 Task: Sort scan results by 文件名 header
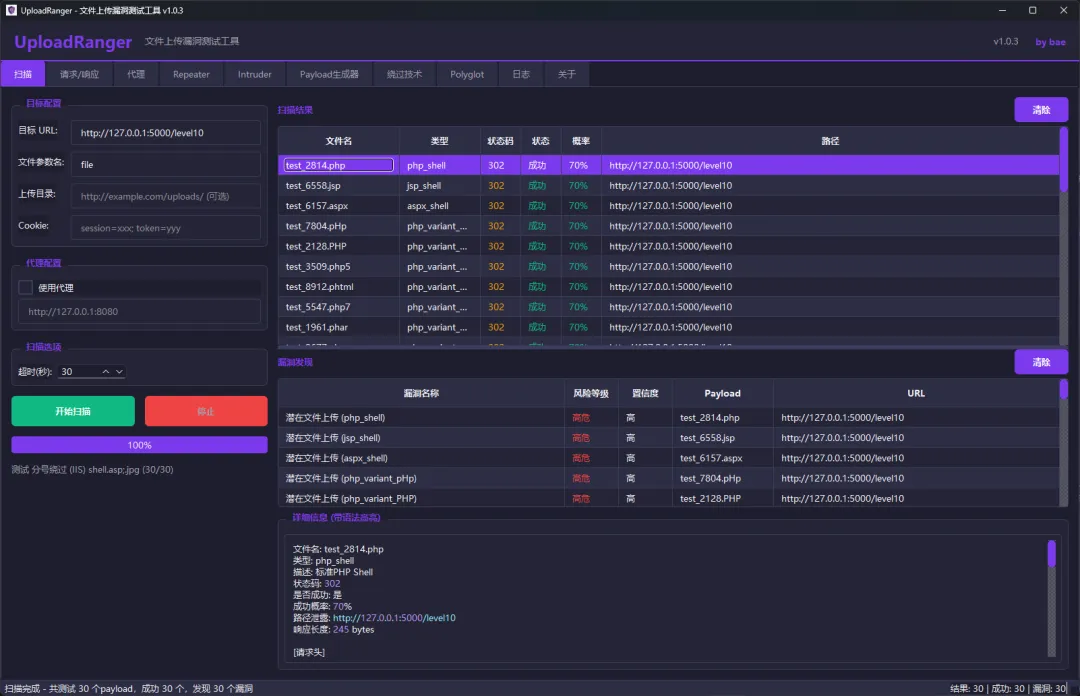click(338, 141)
